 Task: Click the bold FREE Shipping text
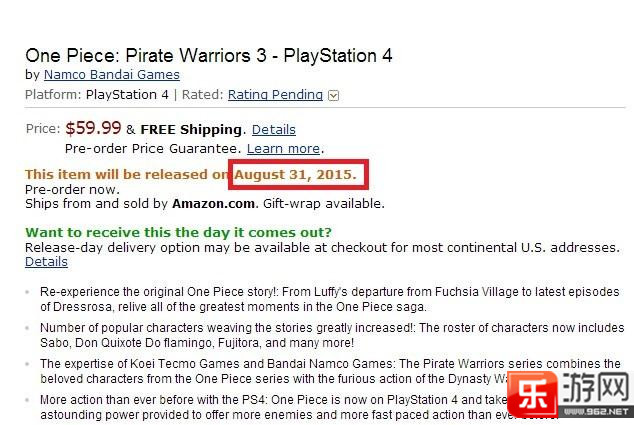[191, 129]
